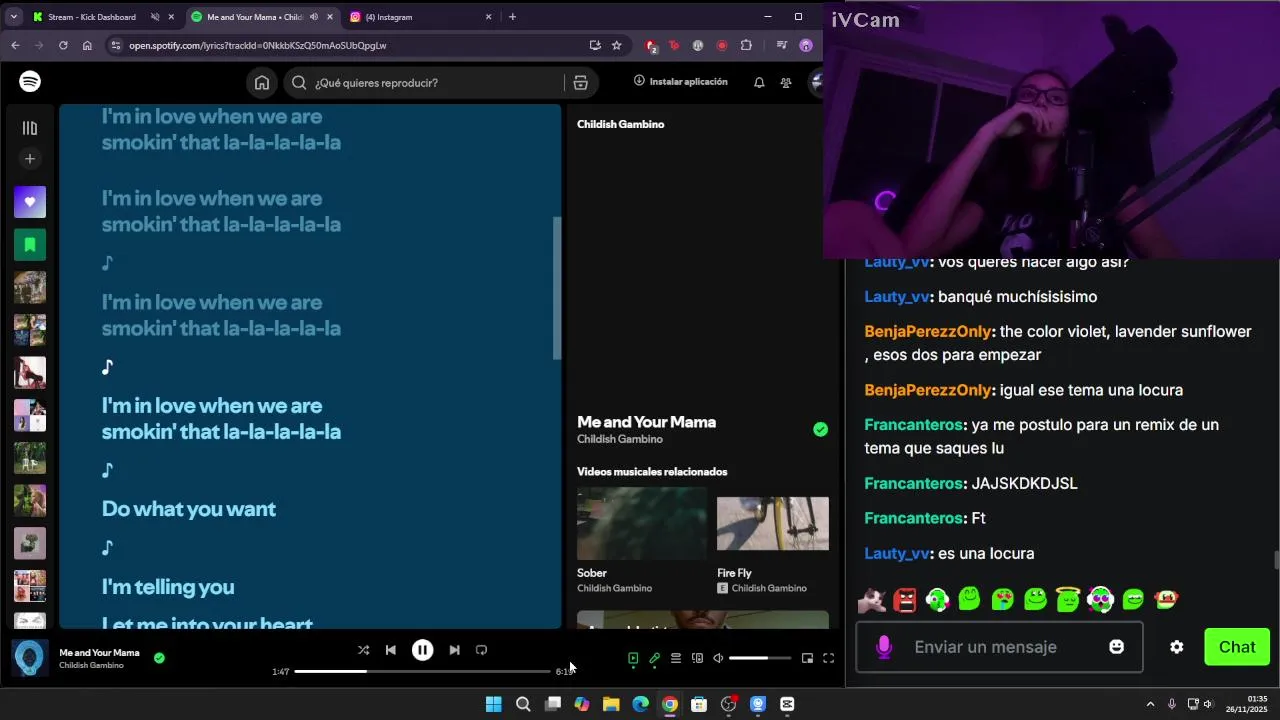The width and height of the screenshot is (1280, 720).
Task: Open Spotify notifications bell
Action: 759,82
